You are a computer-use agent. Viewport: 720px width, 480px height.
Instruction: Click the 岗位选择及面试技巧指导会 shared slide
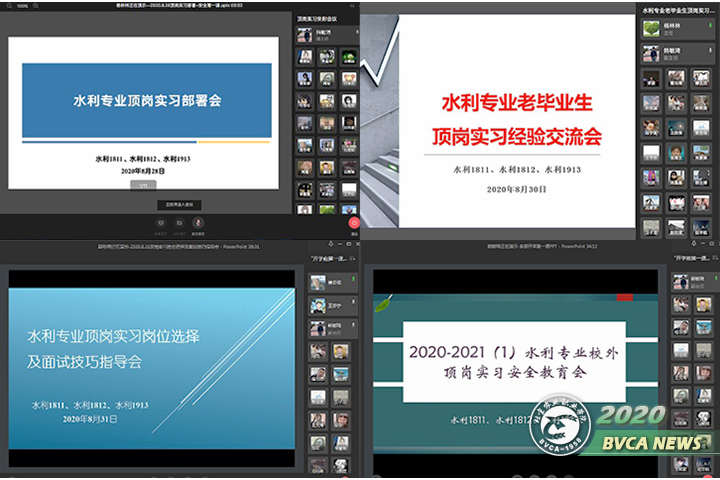tap(150, 360)
